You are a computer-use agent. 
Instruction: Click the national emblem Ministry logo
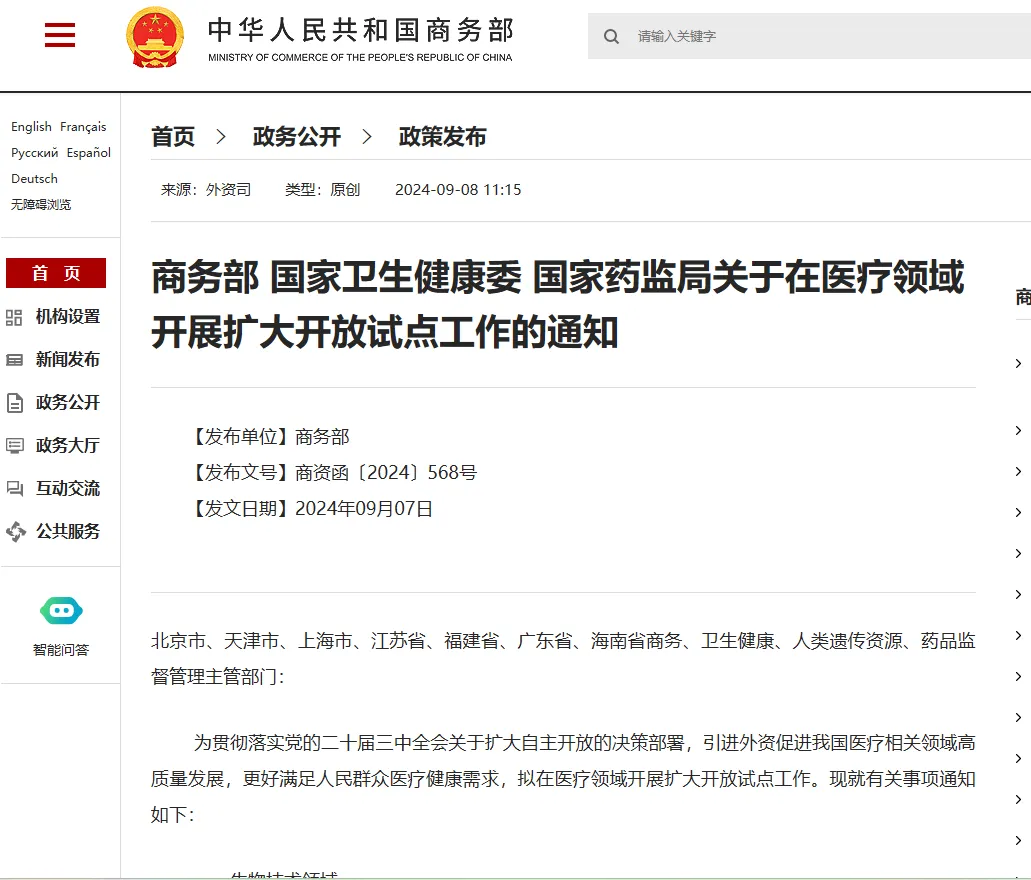[x=153, y=35]
